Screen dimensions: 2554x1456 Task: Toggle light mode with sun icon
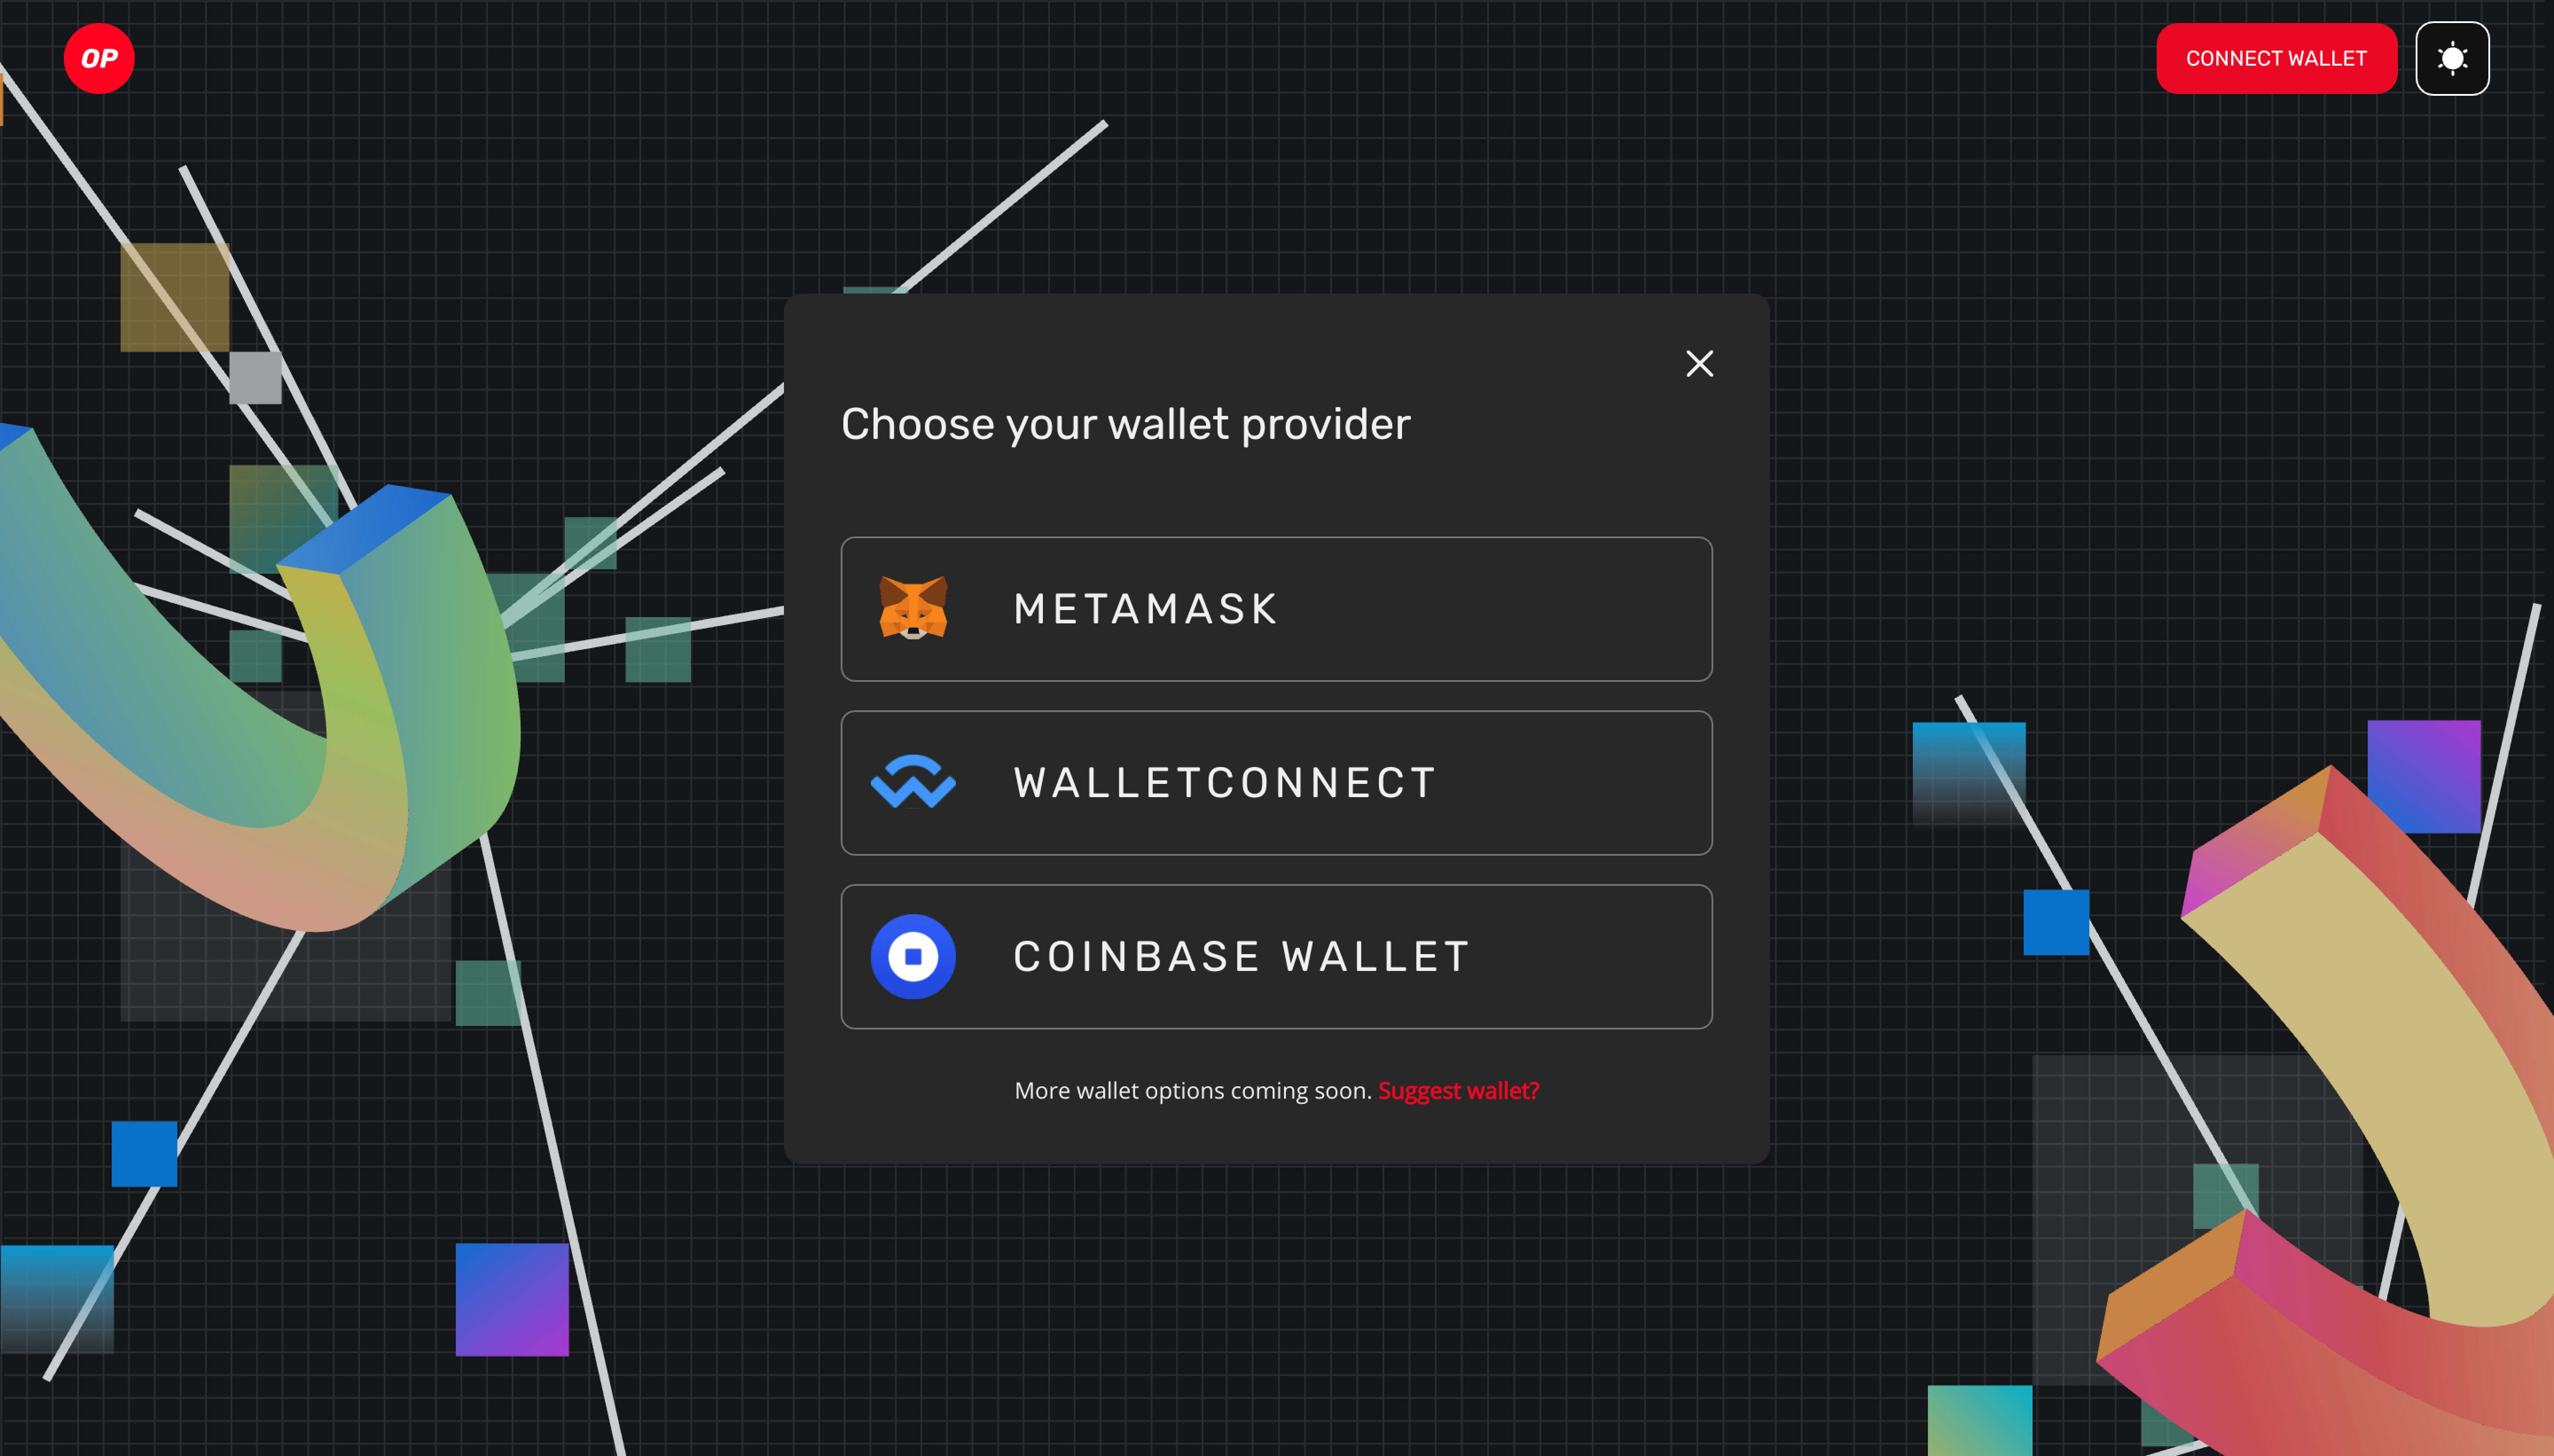pos(2452,58)
